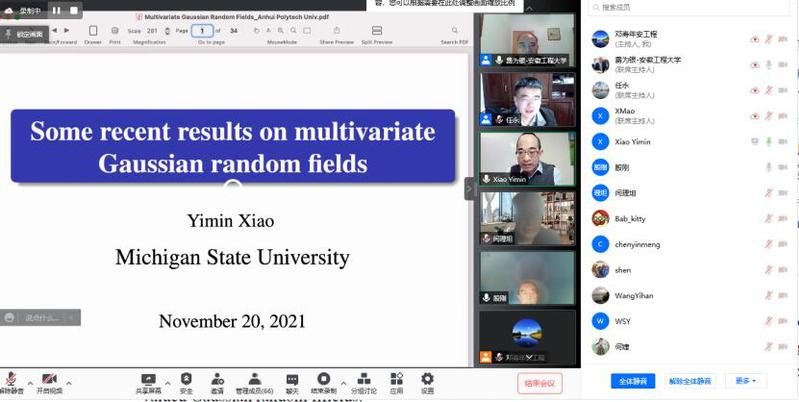Pause the meeting recording
This screenshot has height=402, width=799.
coord(56,10)
